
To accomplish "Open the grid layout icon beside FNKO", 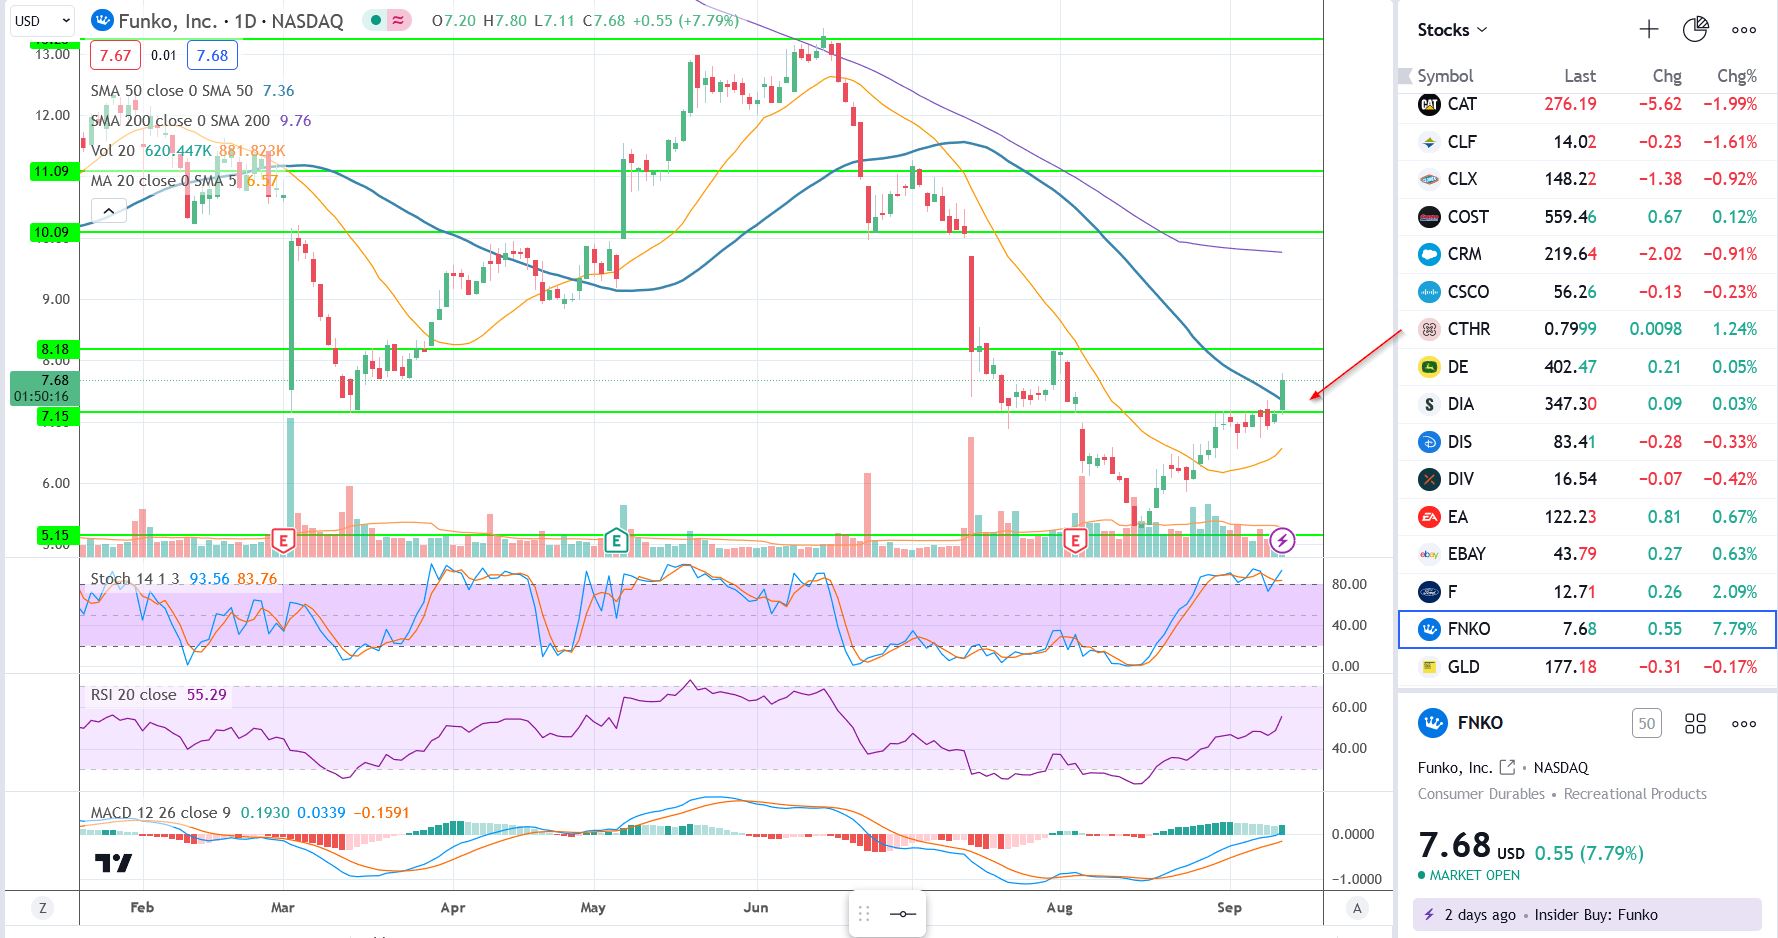I will [x=1695, y=723].
